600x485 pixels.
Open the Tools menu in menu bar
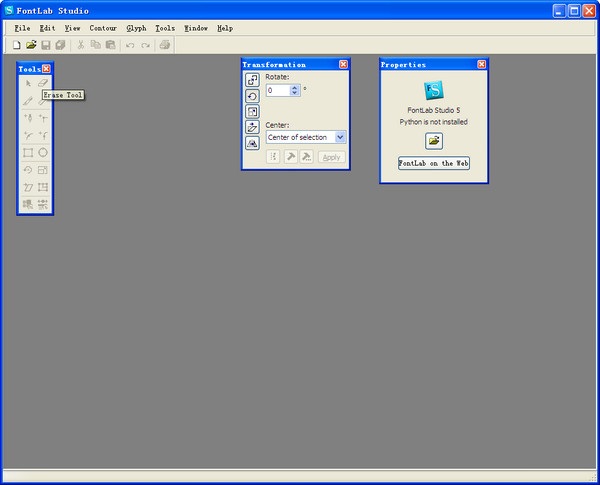[x=165, y=28]
